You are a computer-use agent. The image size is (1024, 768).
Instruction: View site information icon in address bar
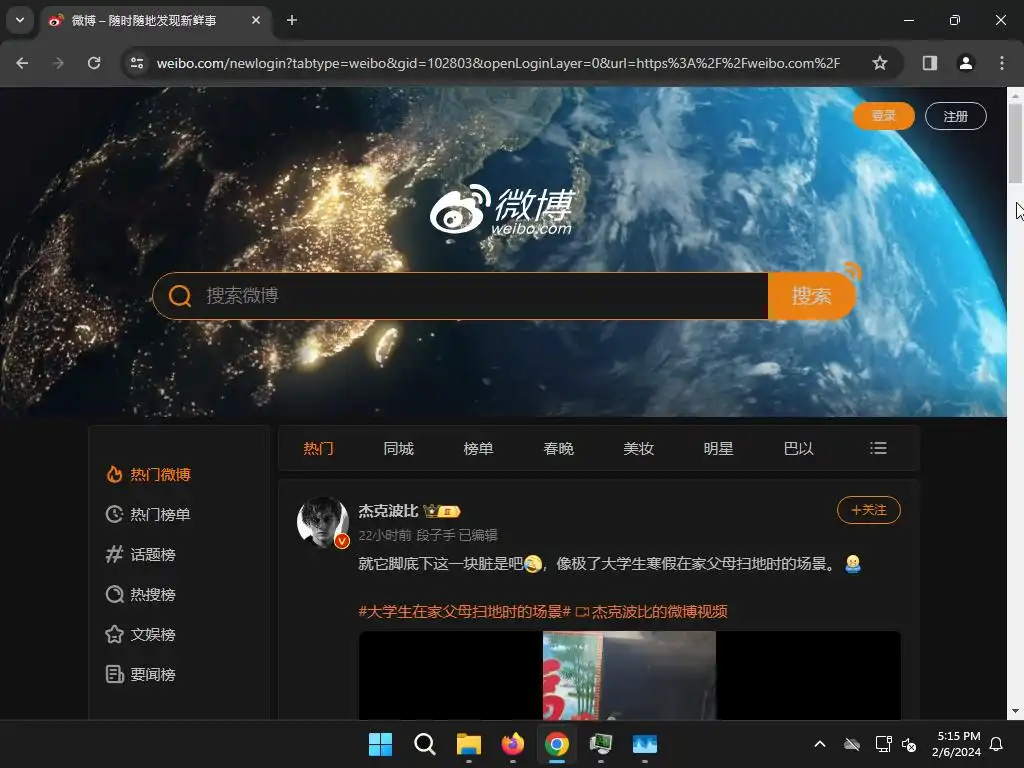pyautogui.click(x=137, y=63)
